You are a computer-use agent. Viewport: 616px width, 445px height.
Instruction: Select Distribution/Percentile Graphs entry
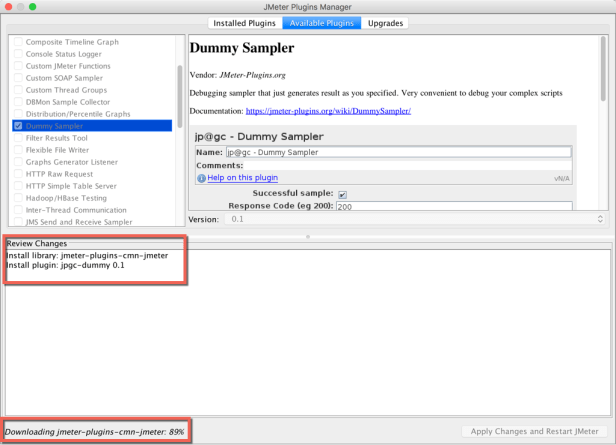[78, 114]
